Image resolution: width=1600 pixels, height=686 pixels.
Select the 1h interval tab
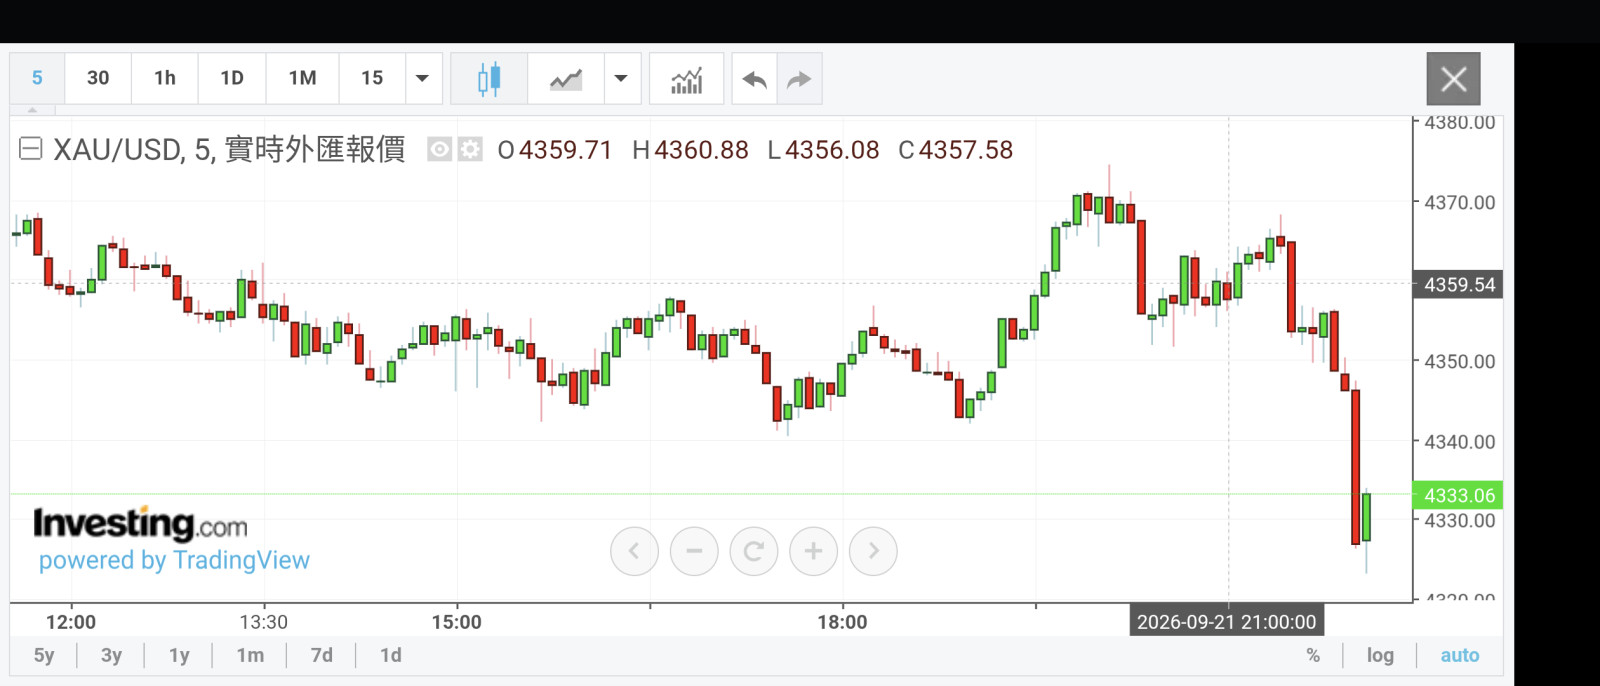pyautogui.click(x=165, y=78)
